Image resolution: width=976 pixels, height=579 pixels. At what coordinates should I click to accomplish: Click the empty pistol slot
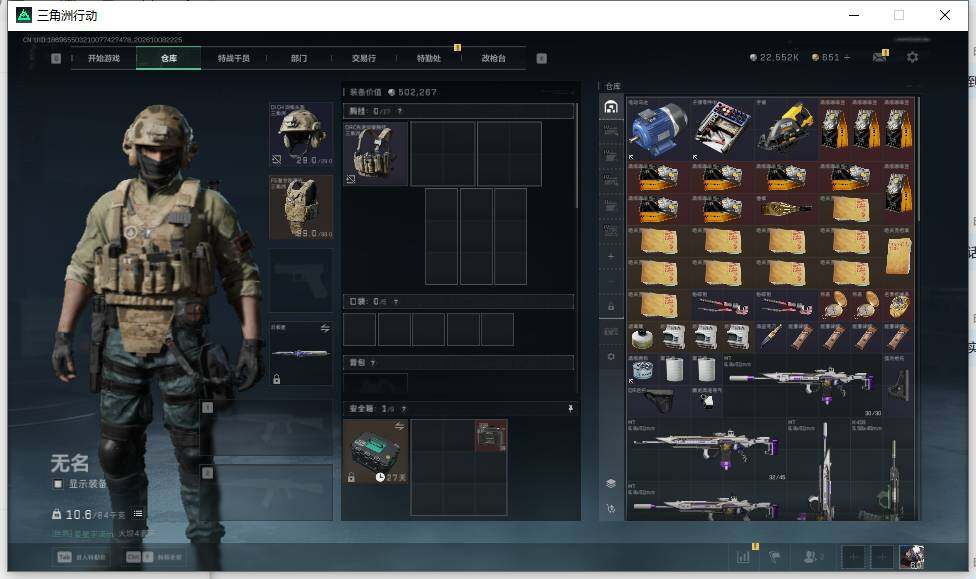coord(301,281)
